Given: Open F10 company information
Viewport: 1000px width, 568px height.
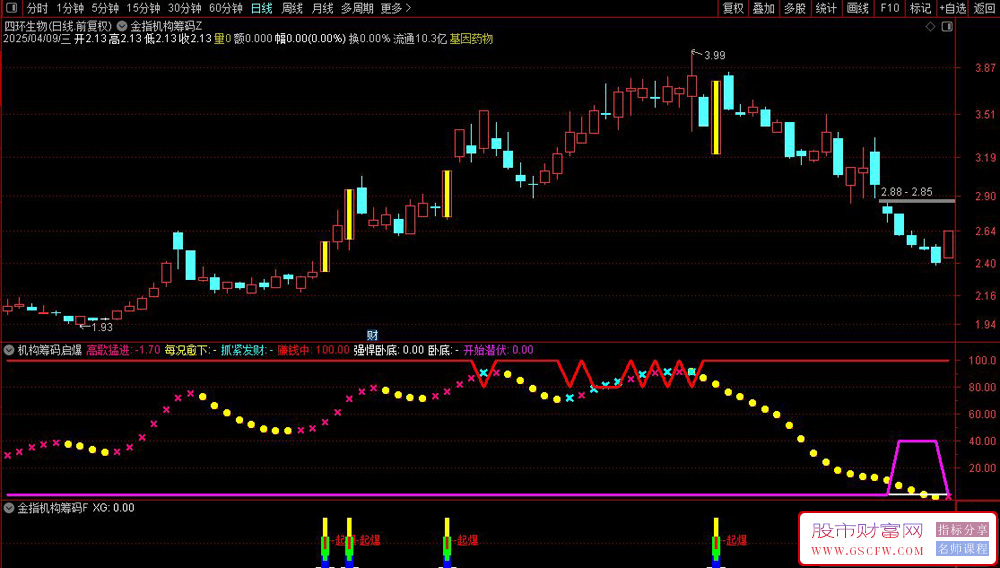Looking at the screenshot, I should click(890, 8).
